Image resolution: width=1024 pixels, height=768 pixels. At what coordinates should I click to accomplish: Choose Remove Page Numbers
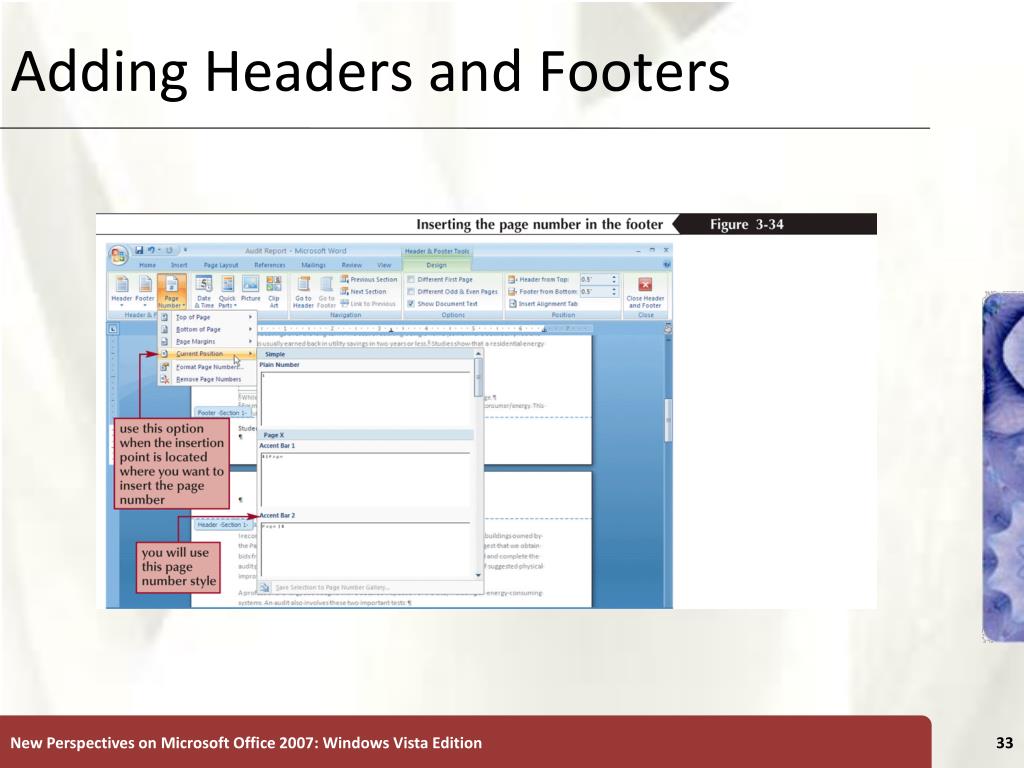(207, 379)
